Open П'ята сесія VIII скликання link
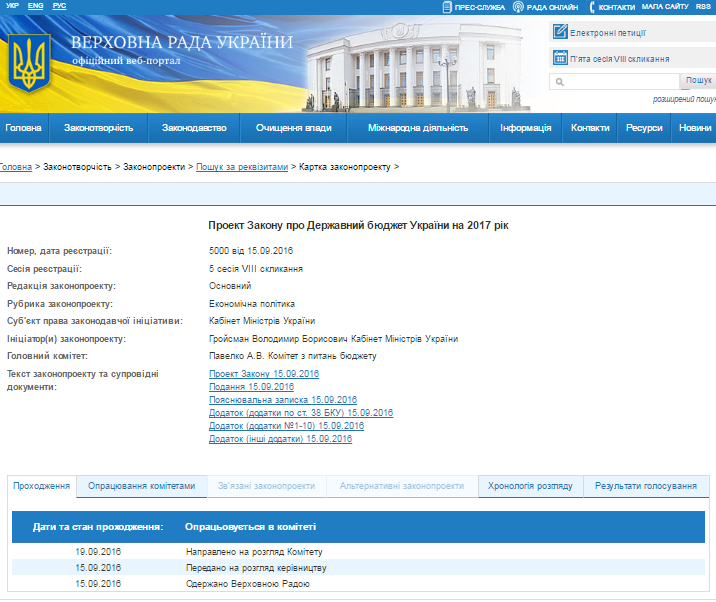 [620, 59]
